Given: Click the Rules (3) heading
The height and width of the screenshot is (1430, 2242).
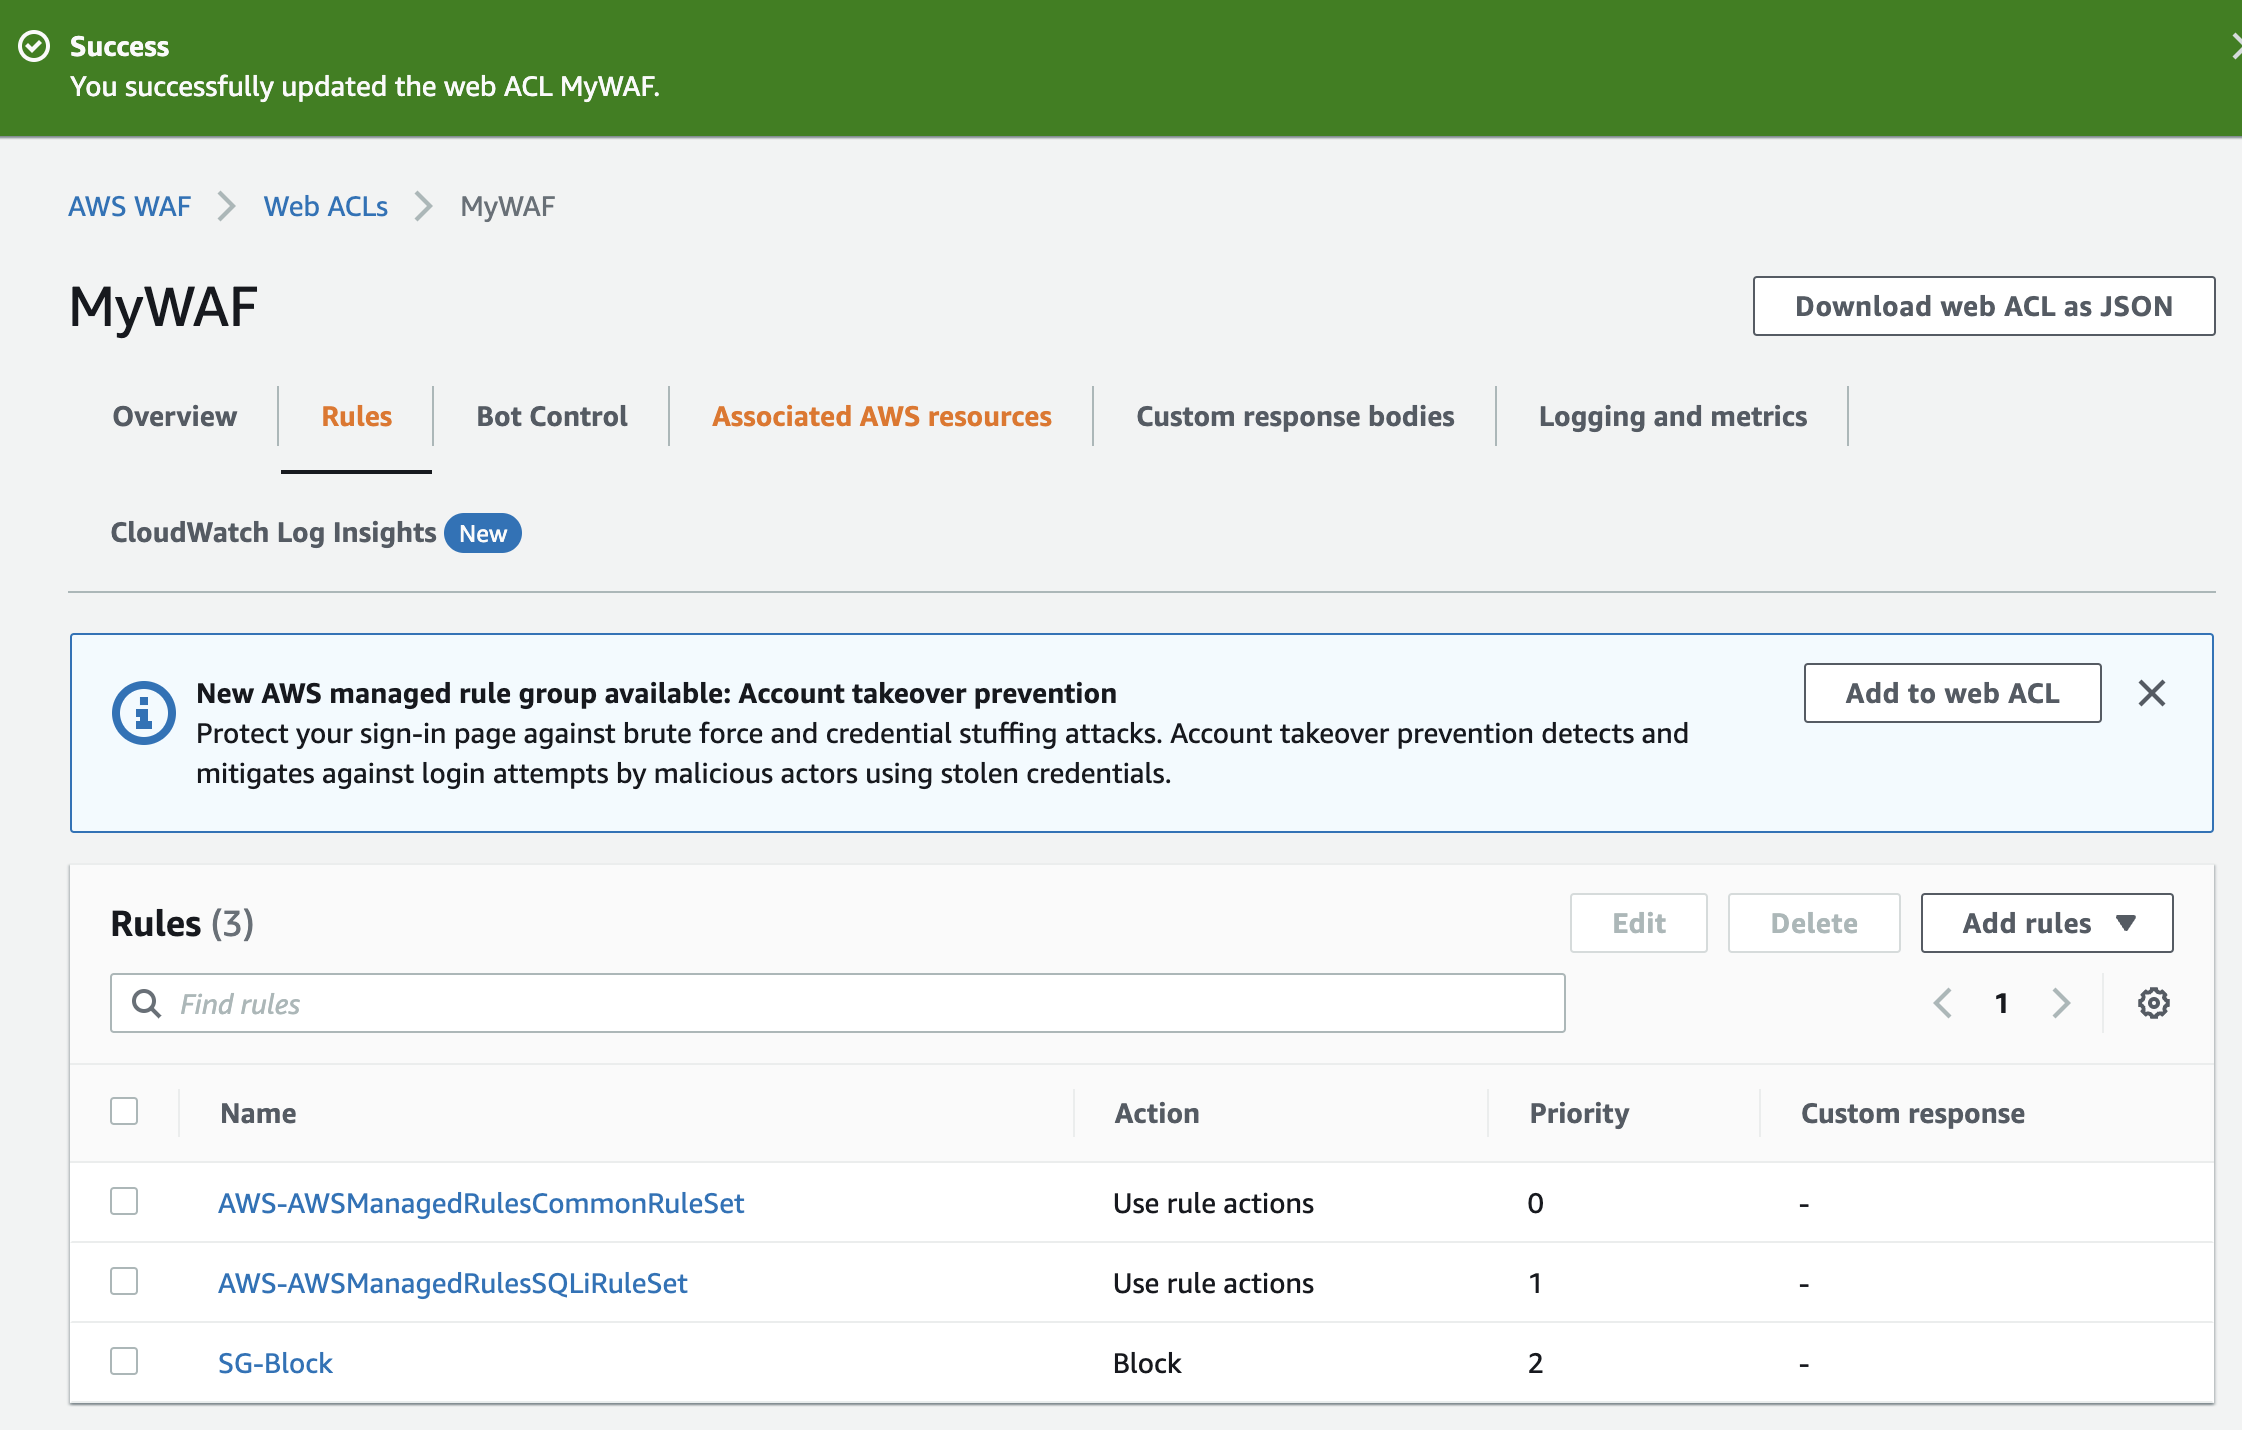Looking at the screenshot, I should coord(182,923).
